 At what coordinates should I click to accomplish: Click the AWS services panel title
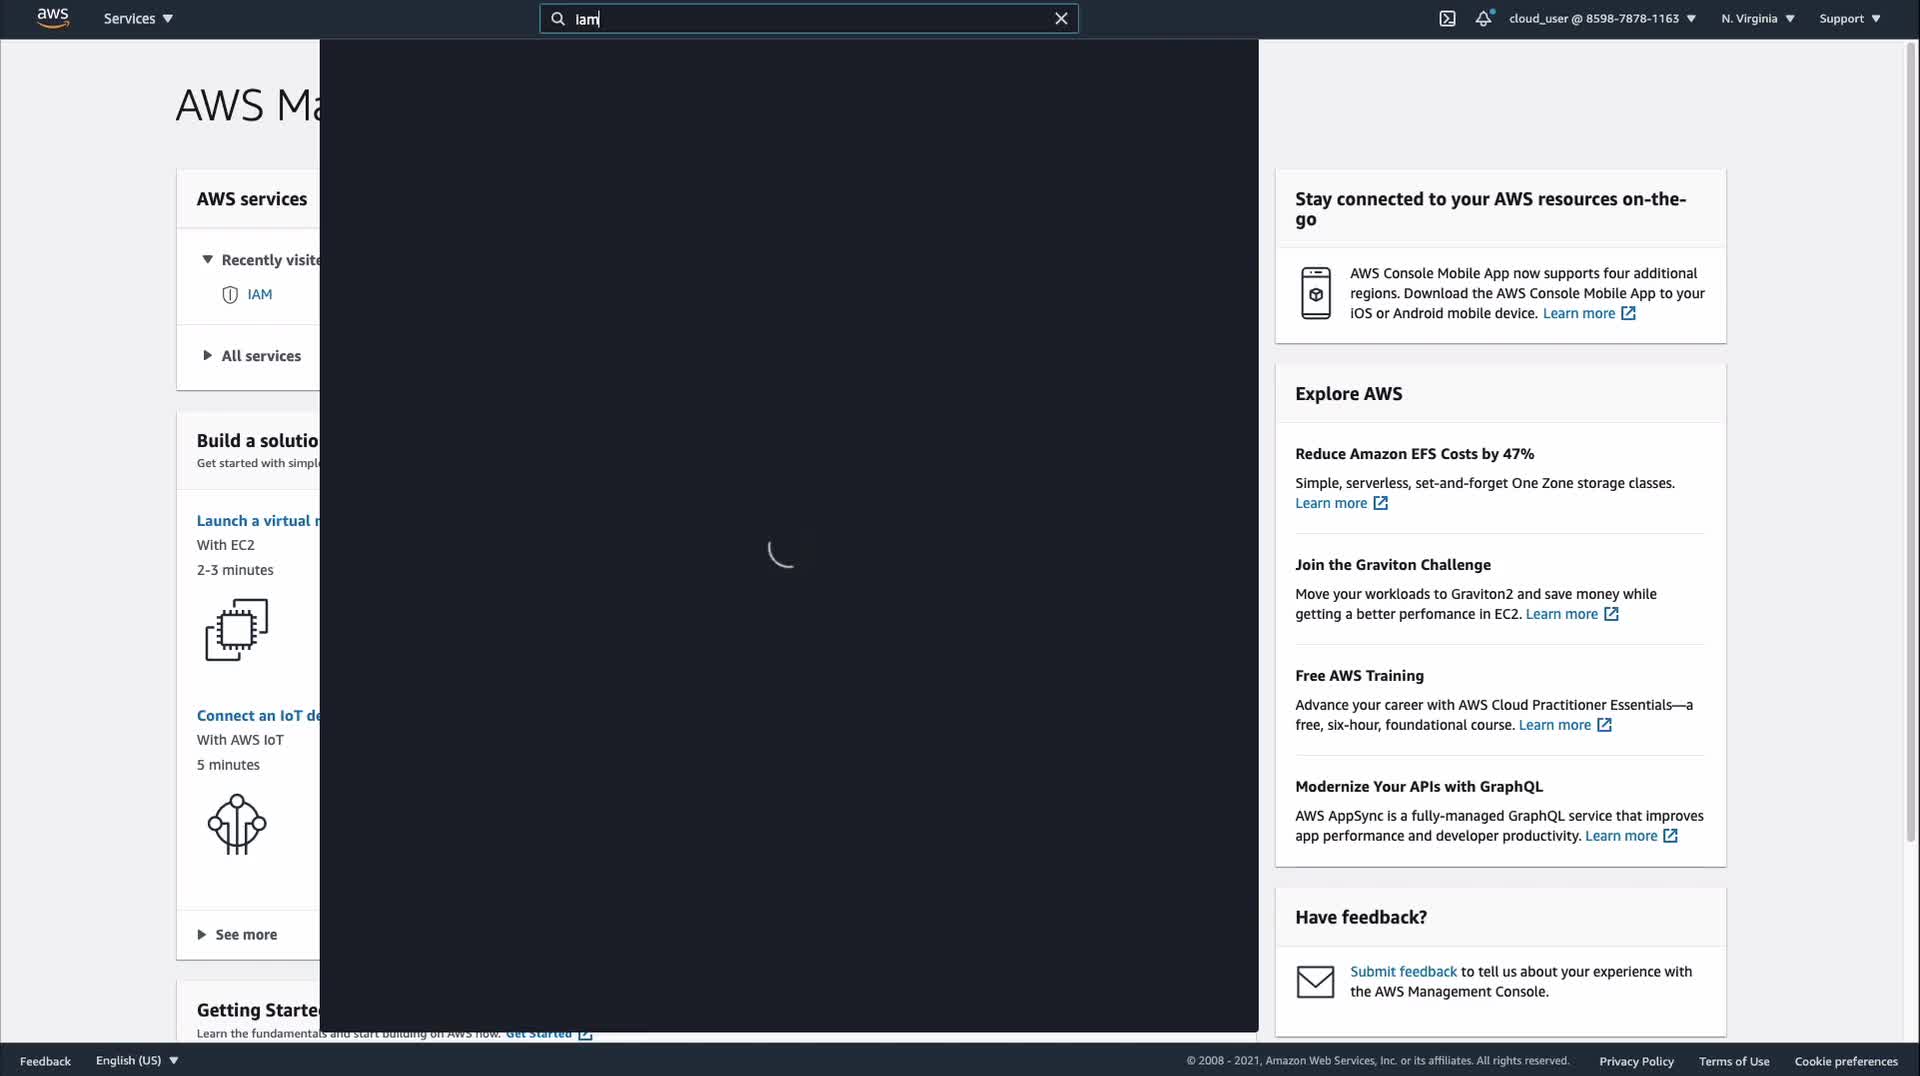(252, 198)
